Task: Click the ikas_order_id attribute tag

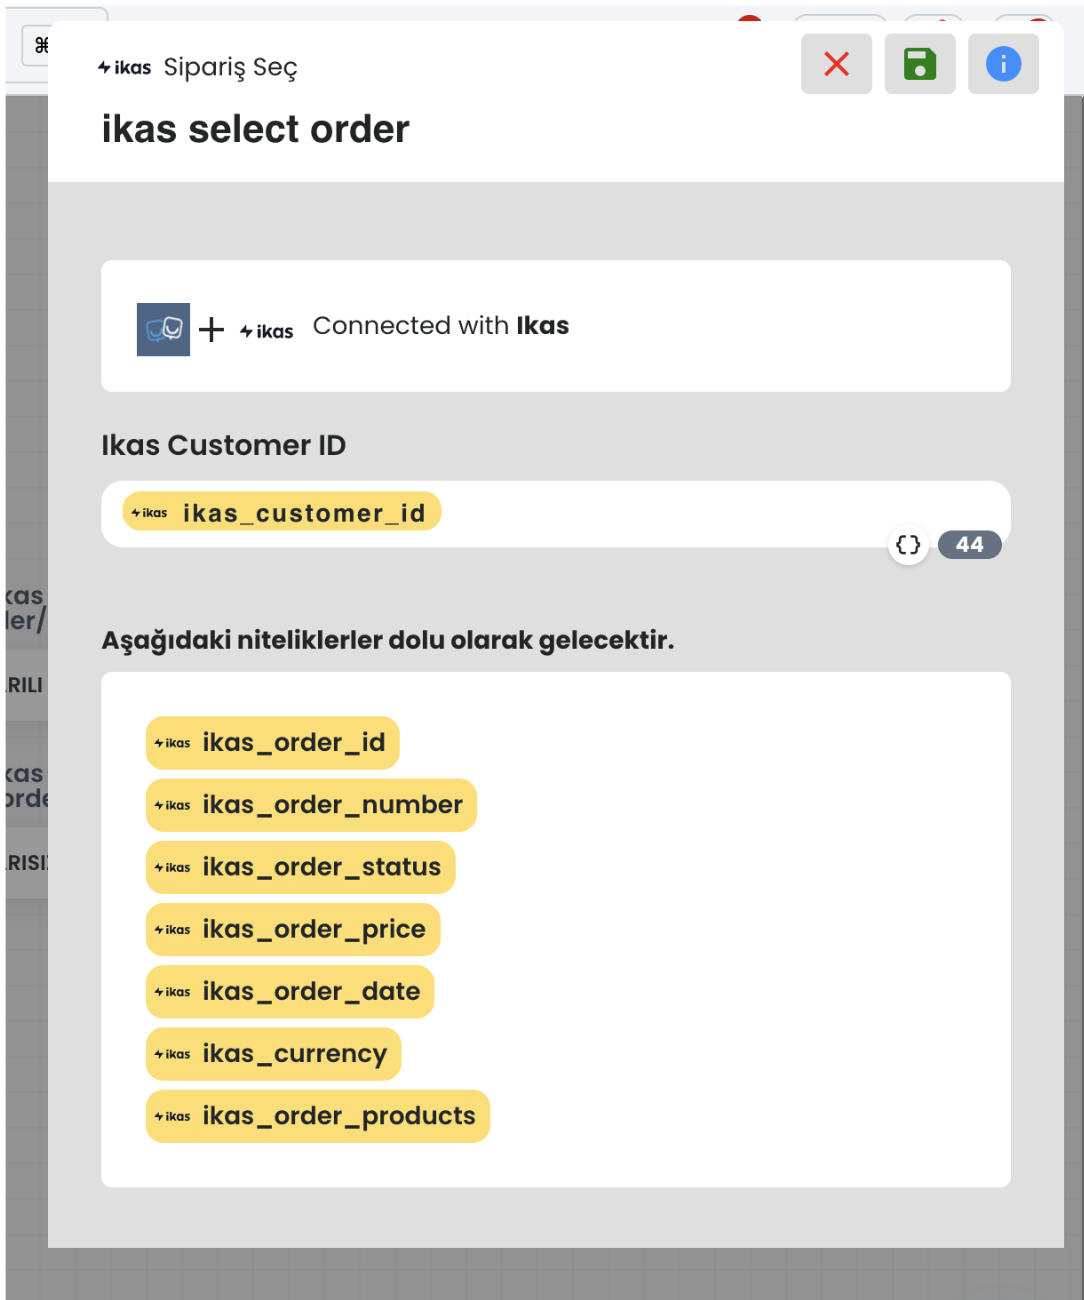Action: (272, 743)
